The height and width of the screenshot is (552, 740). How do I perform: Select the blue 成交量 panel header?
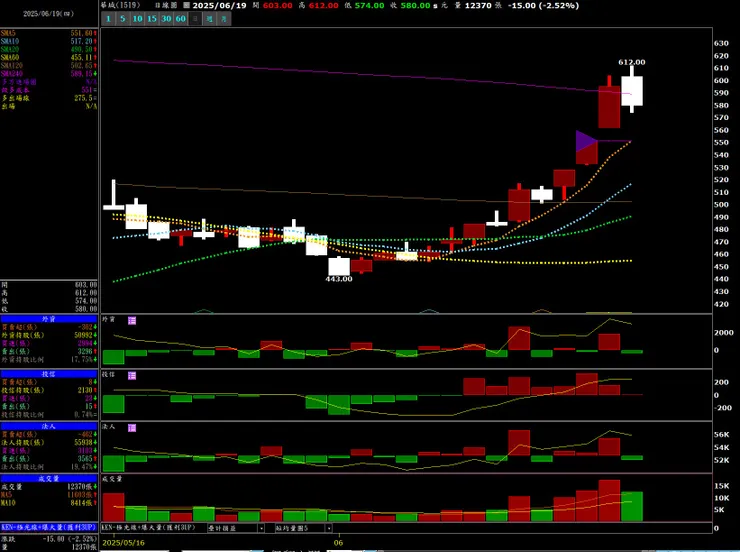tap(49, 478)
